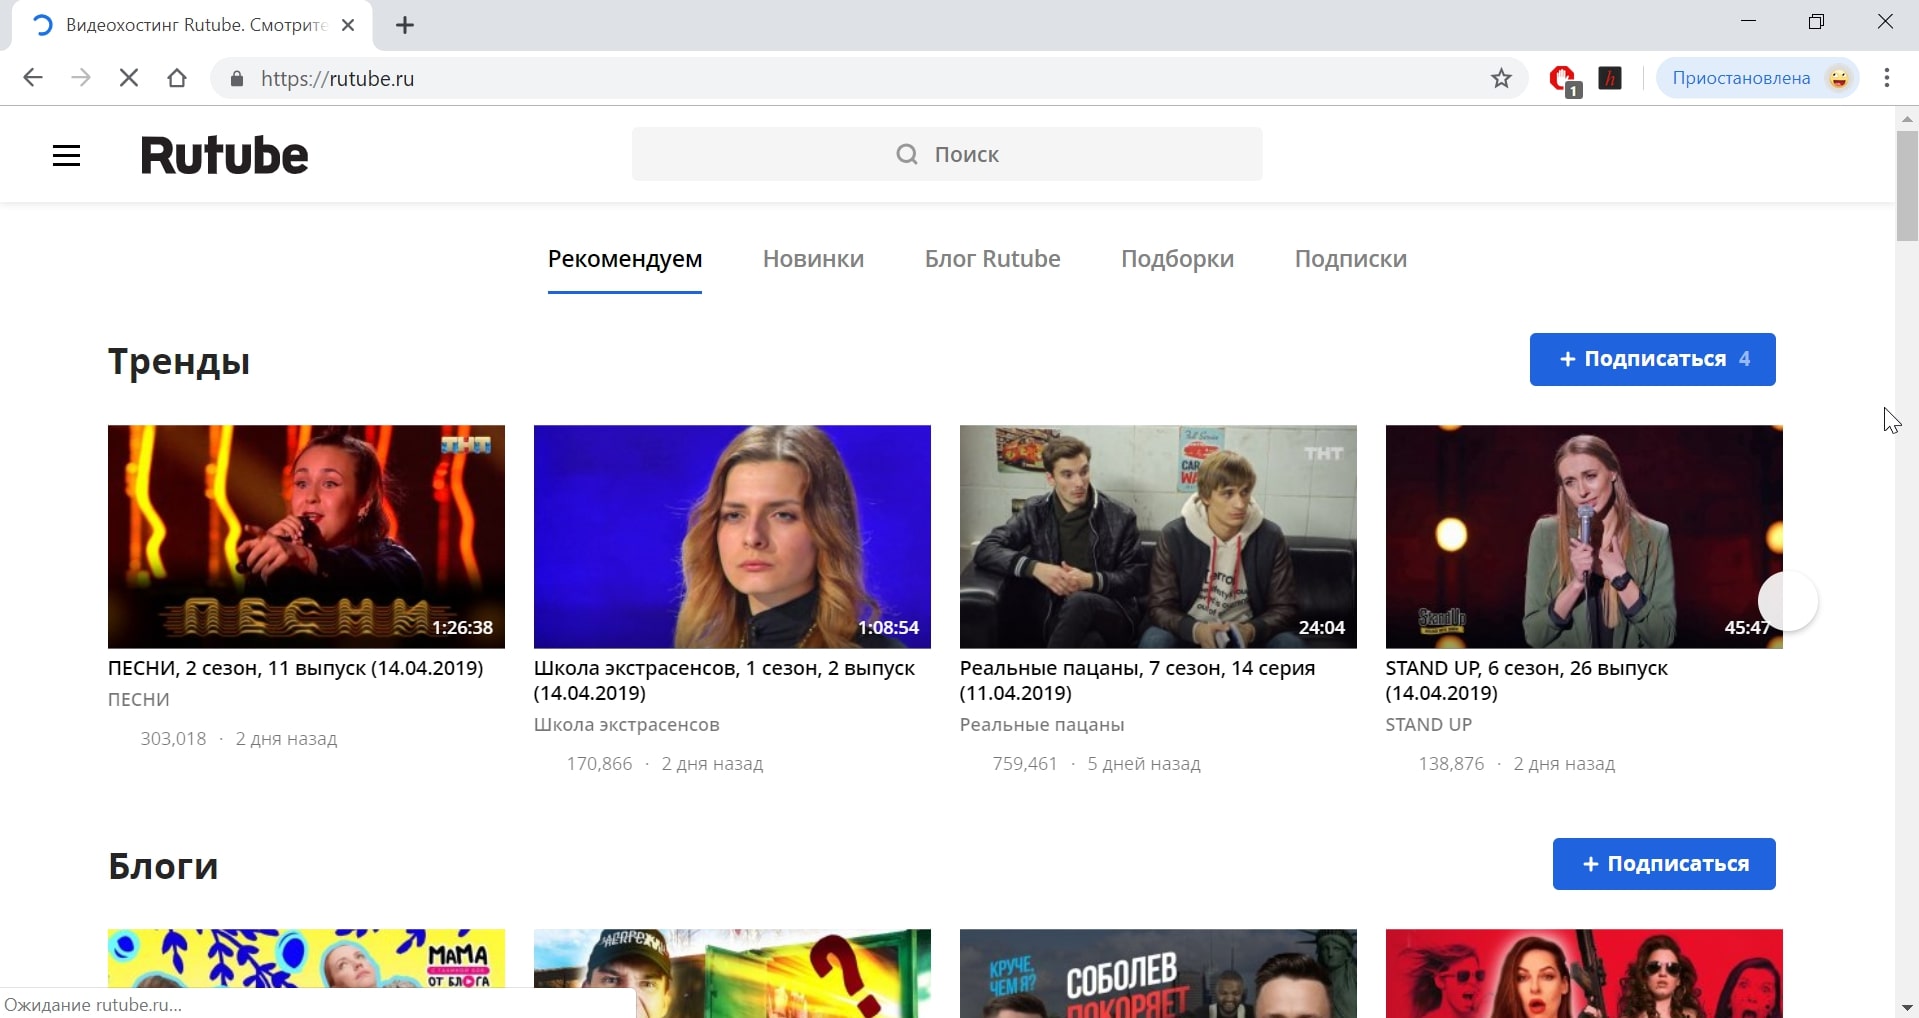The width and height of the screenshot is (1919, 1018).
Task: Open title Школа экстрасенсов, 1 сезон, 2 выпуск
Action: point(724,680)
